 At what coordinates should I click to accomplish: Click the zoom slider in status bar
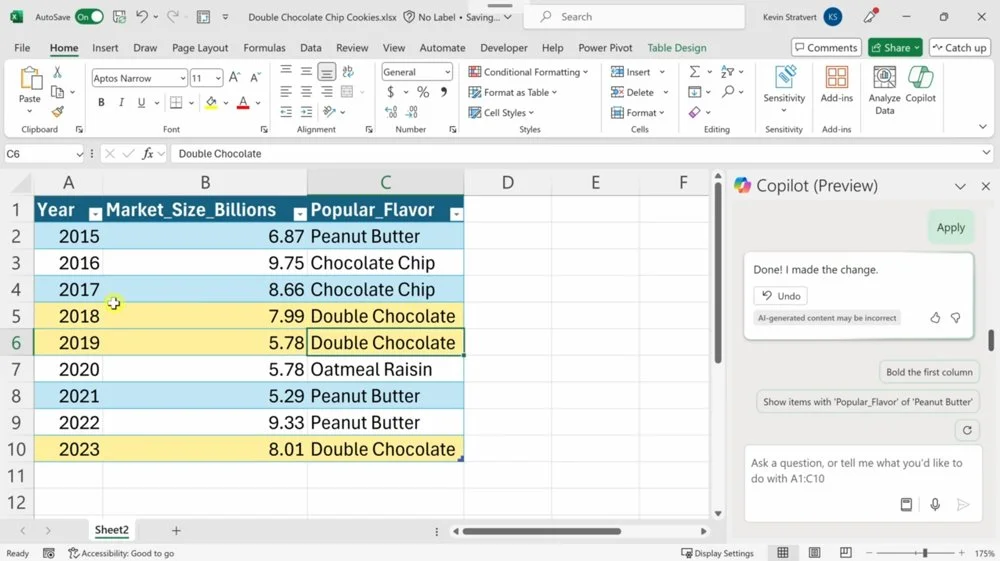pos(924,553)
